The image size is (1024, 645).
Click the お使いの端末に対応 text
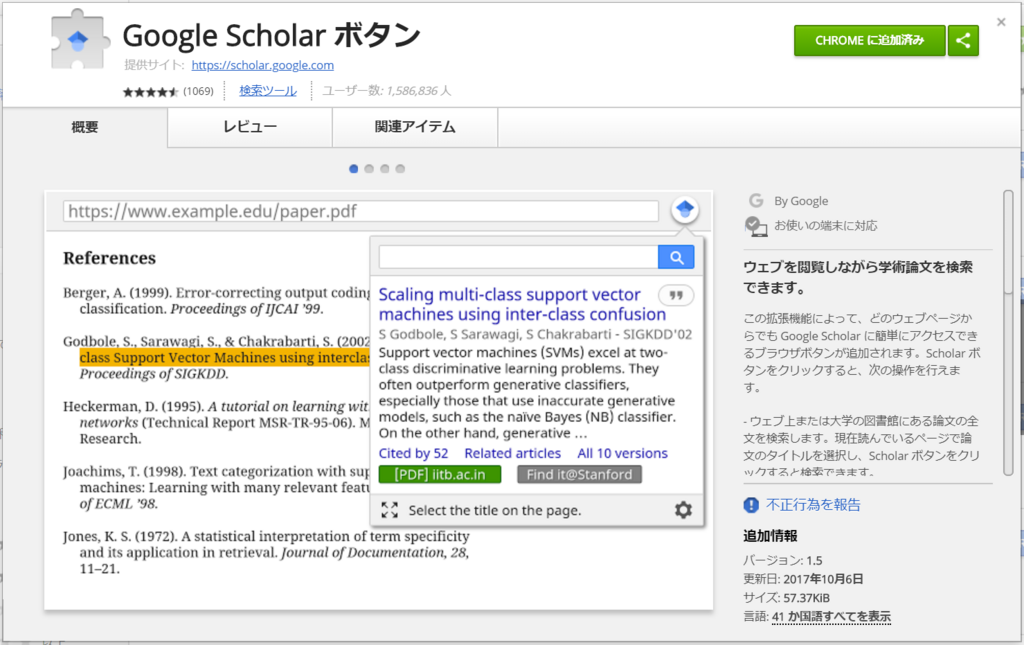826,226
